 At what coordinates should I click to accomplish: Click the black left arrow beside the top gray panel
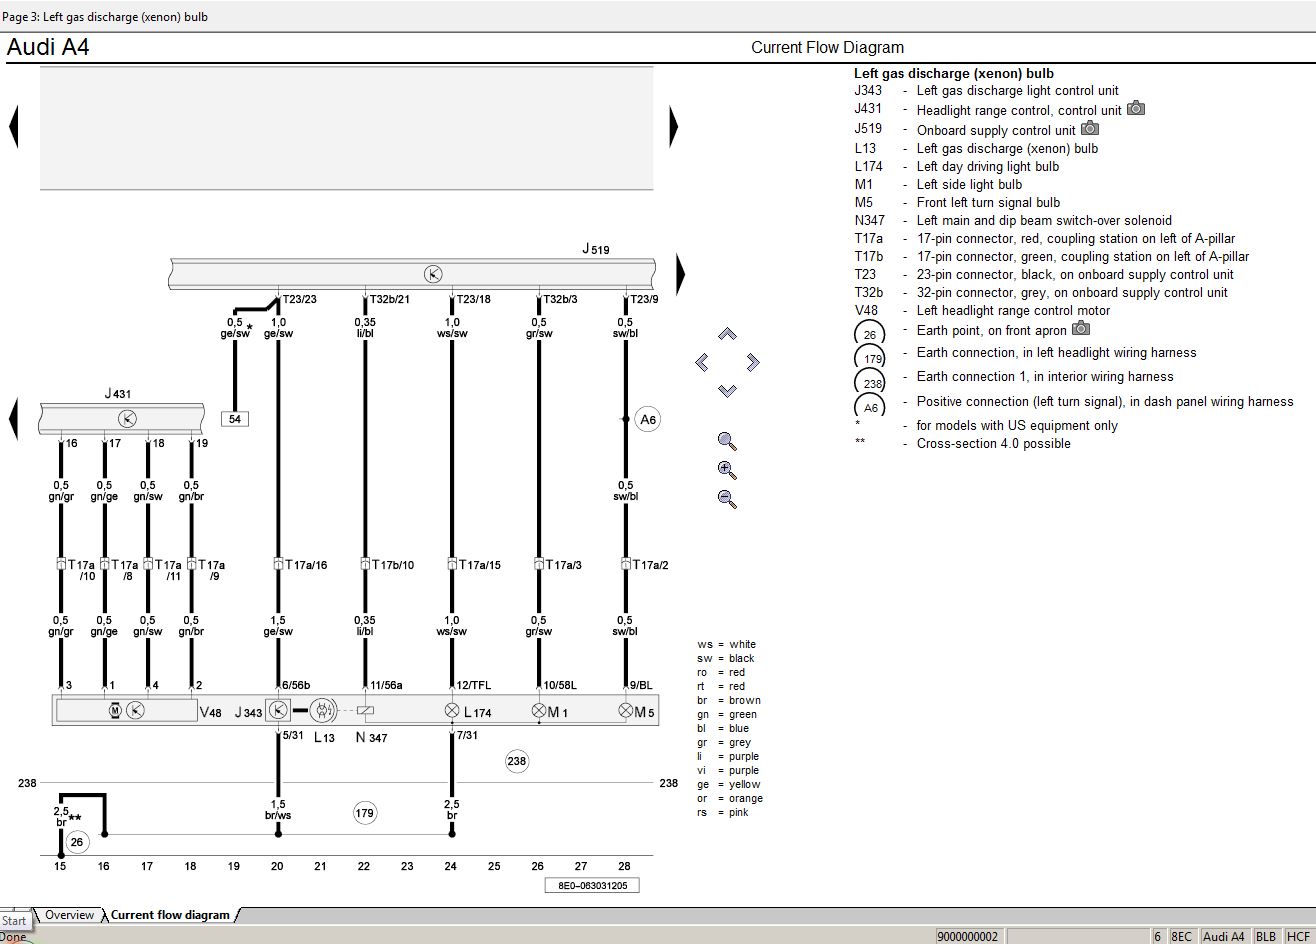(13, 128)
